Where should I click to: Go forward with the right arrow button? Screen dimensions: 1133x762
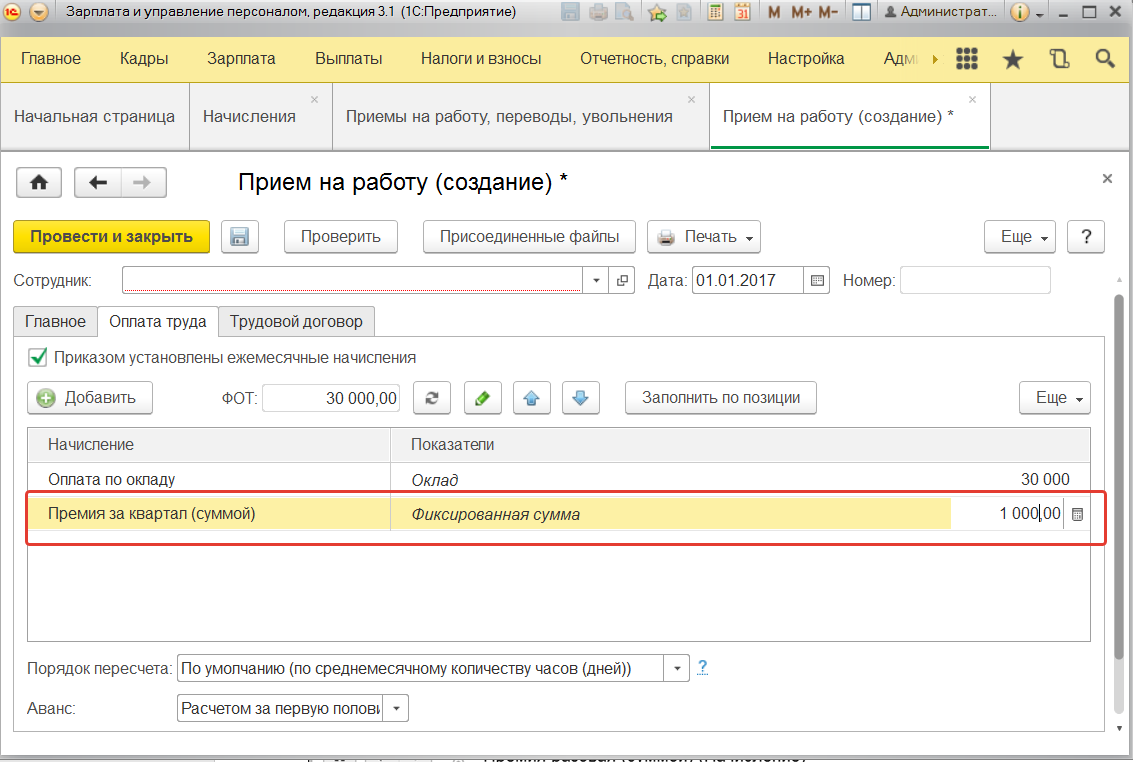(x=143, y=183)
